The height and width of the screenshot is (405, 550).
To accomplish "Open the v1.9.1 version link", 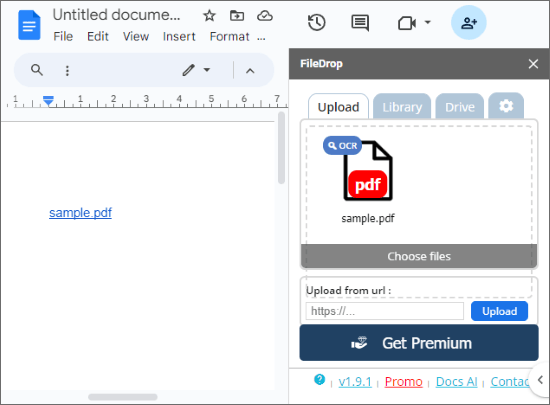I will click(355, 382).
